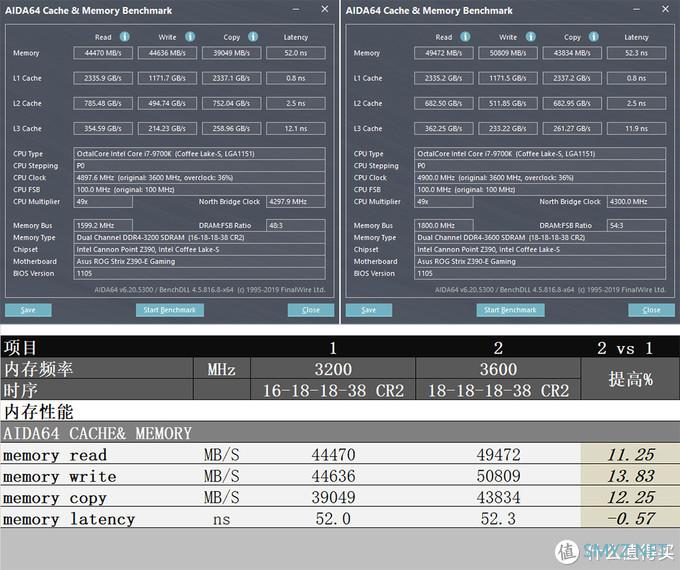Close the left AIDA64 benchmark window

[x=325, y=9]
